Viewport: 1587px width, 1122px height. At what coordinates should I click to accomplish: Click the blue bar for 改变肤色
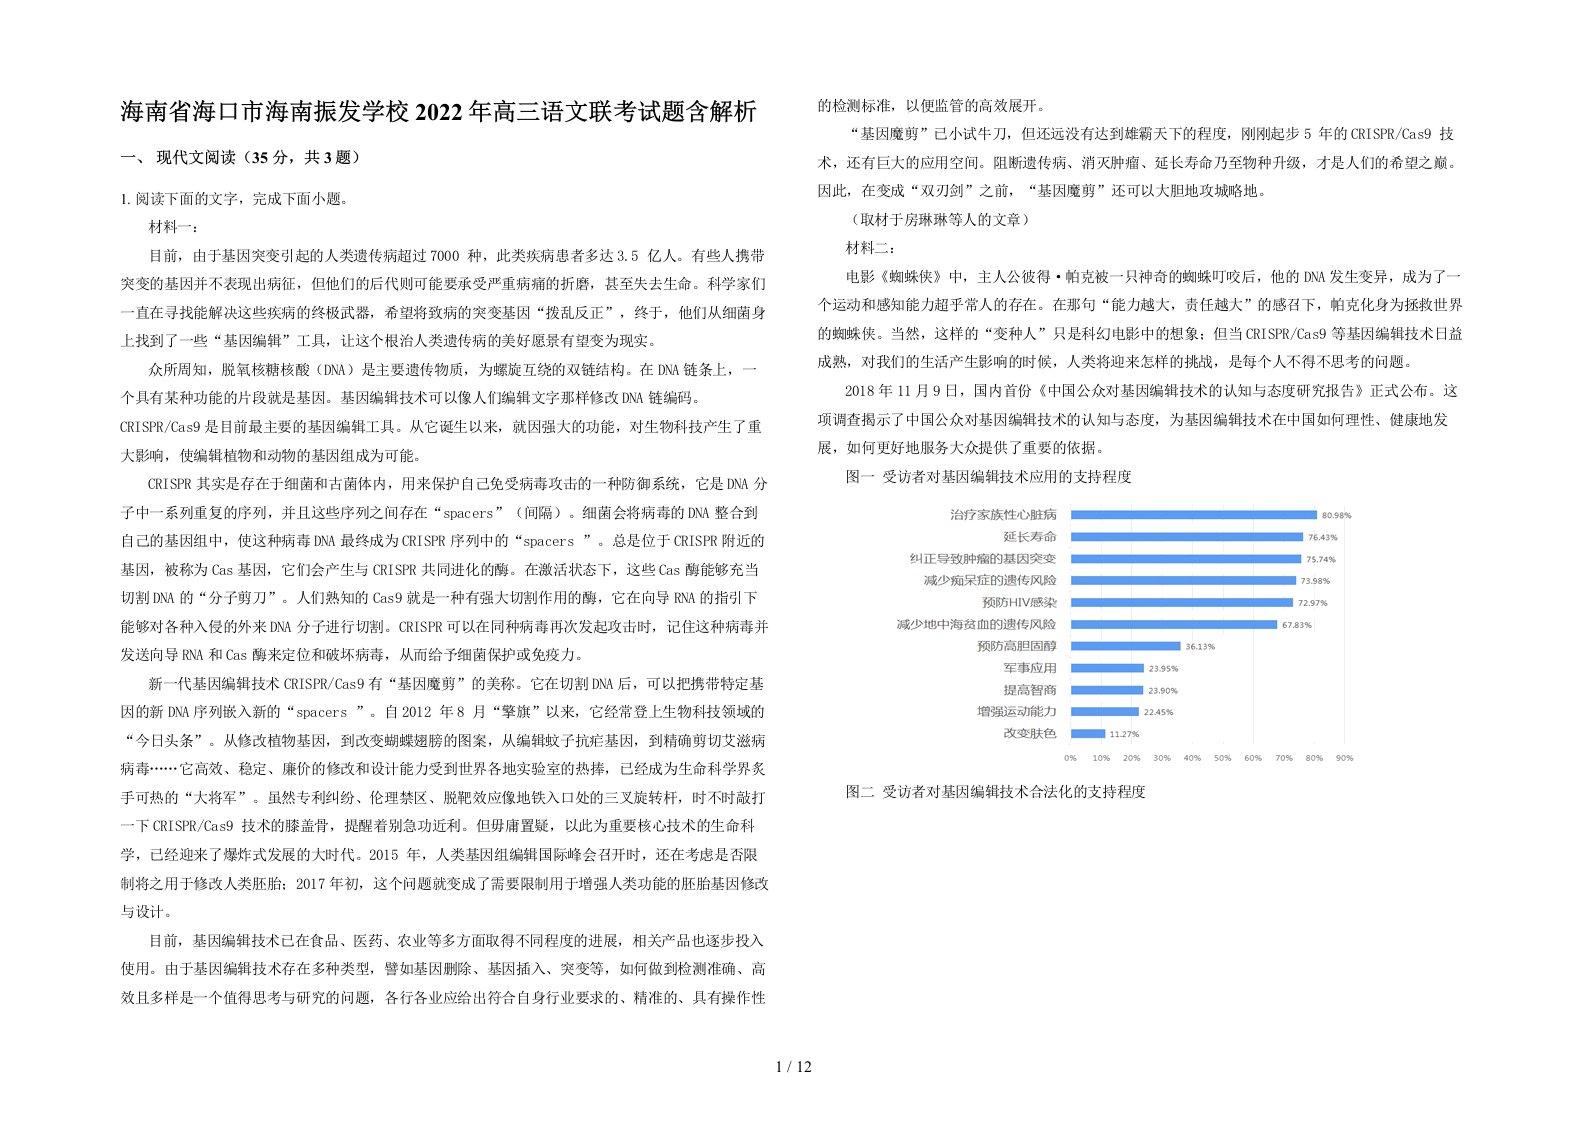coord(1088,734)
